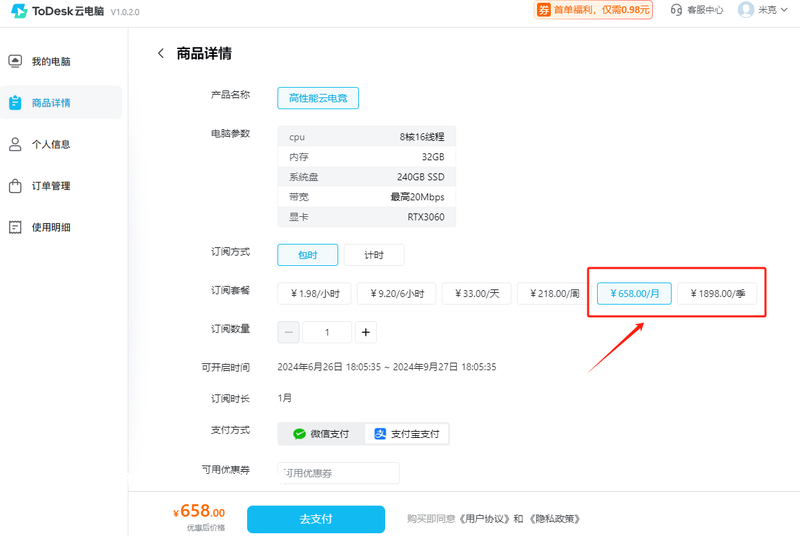Open 商品详情 in the sidebar
800x536 pixels.
pyautogui.click(x=50, y=103)
